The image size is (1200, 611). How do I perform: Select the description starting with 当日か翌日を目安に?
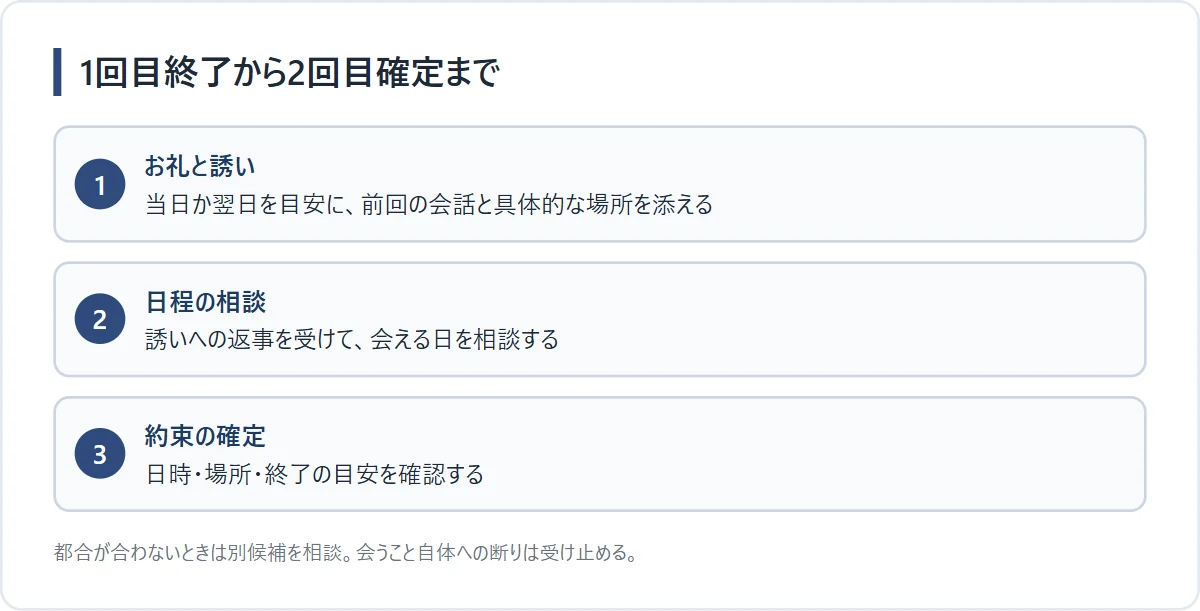pyautogui.click(x=429, y=205)
